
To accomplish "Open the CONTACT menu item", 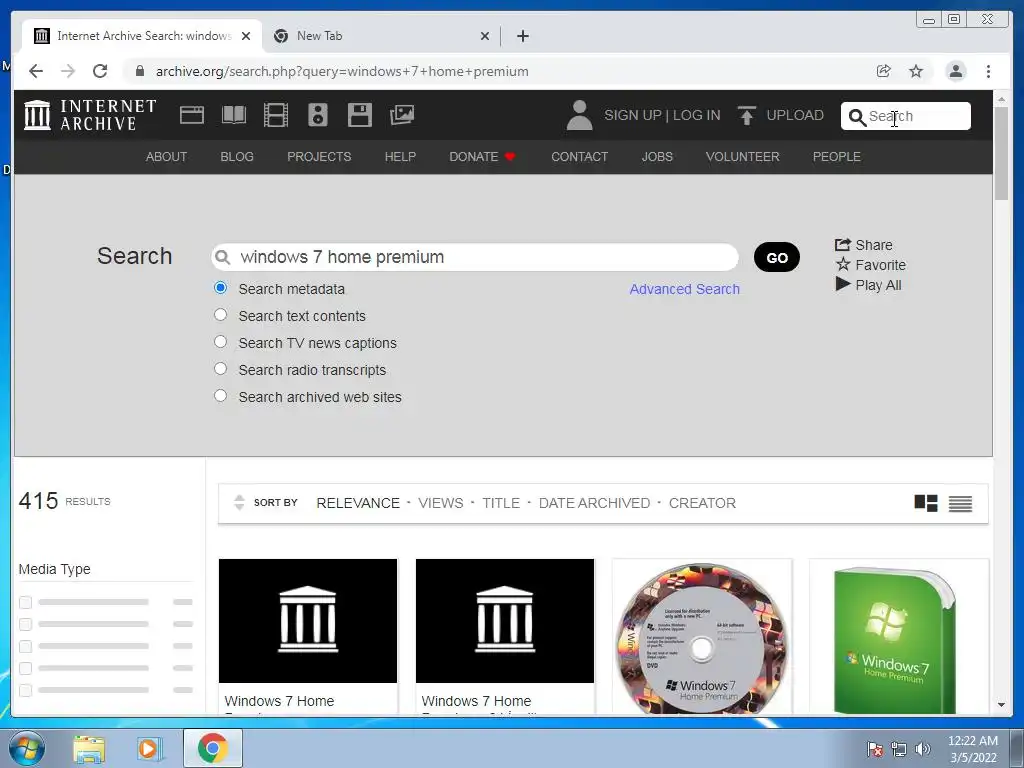I will (x=579, y=157).
